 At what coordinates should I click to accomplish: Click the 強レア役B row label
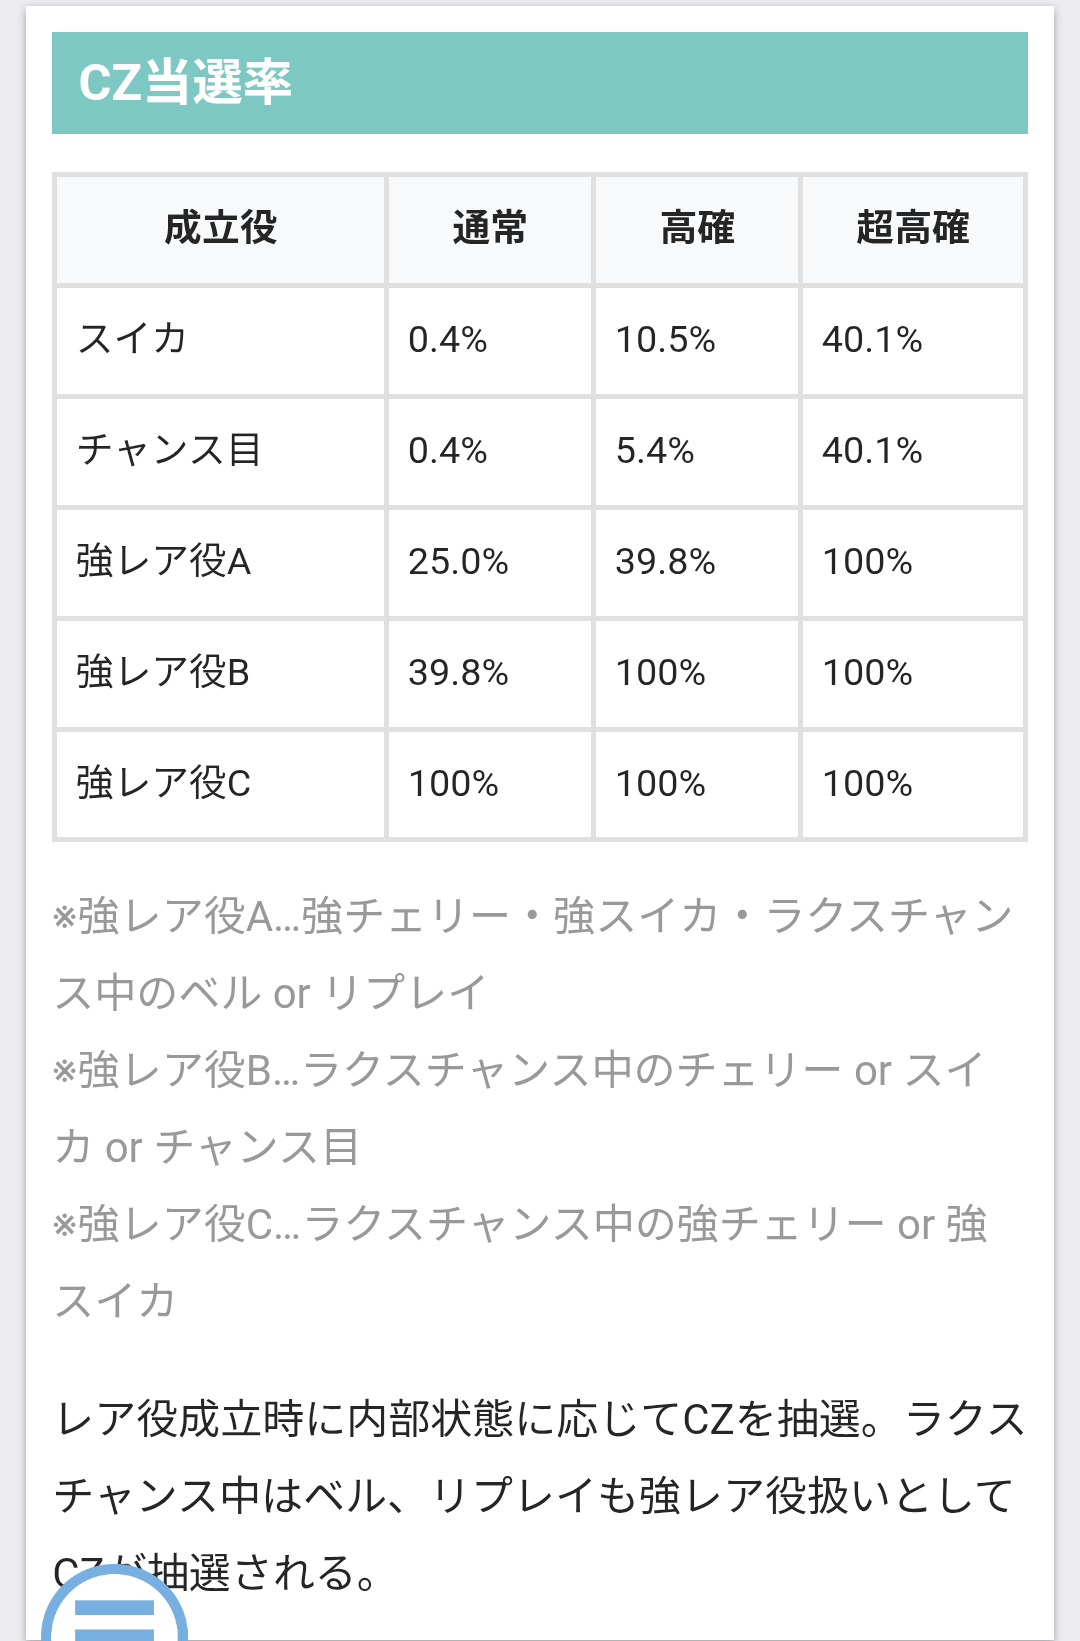pos(163,673)
